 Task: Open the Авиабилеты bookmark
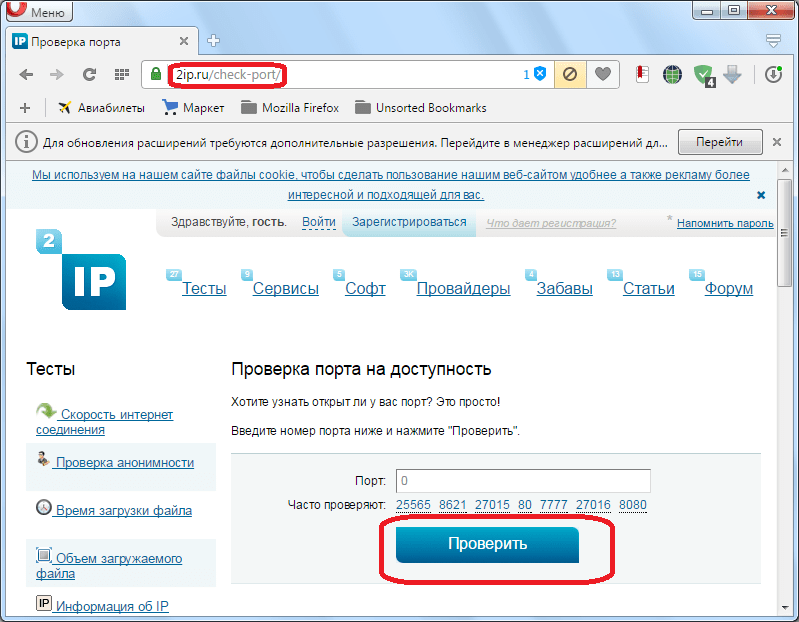point(101,108)
